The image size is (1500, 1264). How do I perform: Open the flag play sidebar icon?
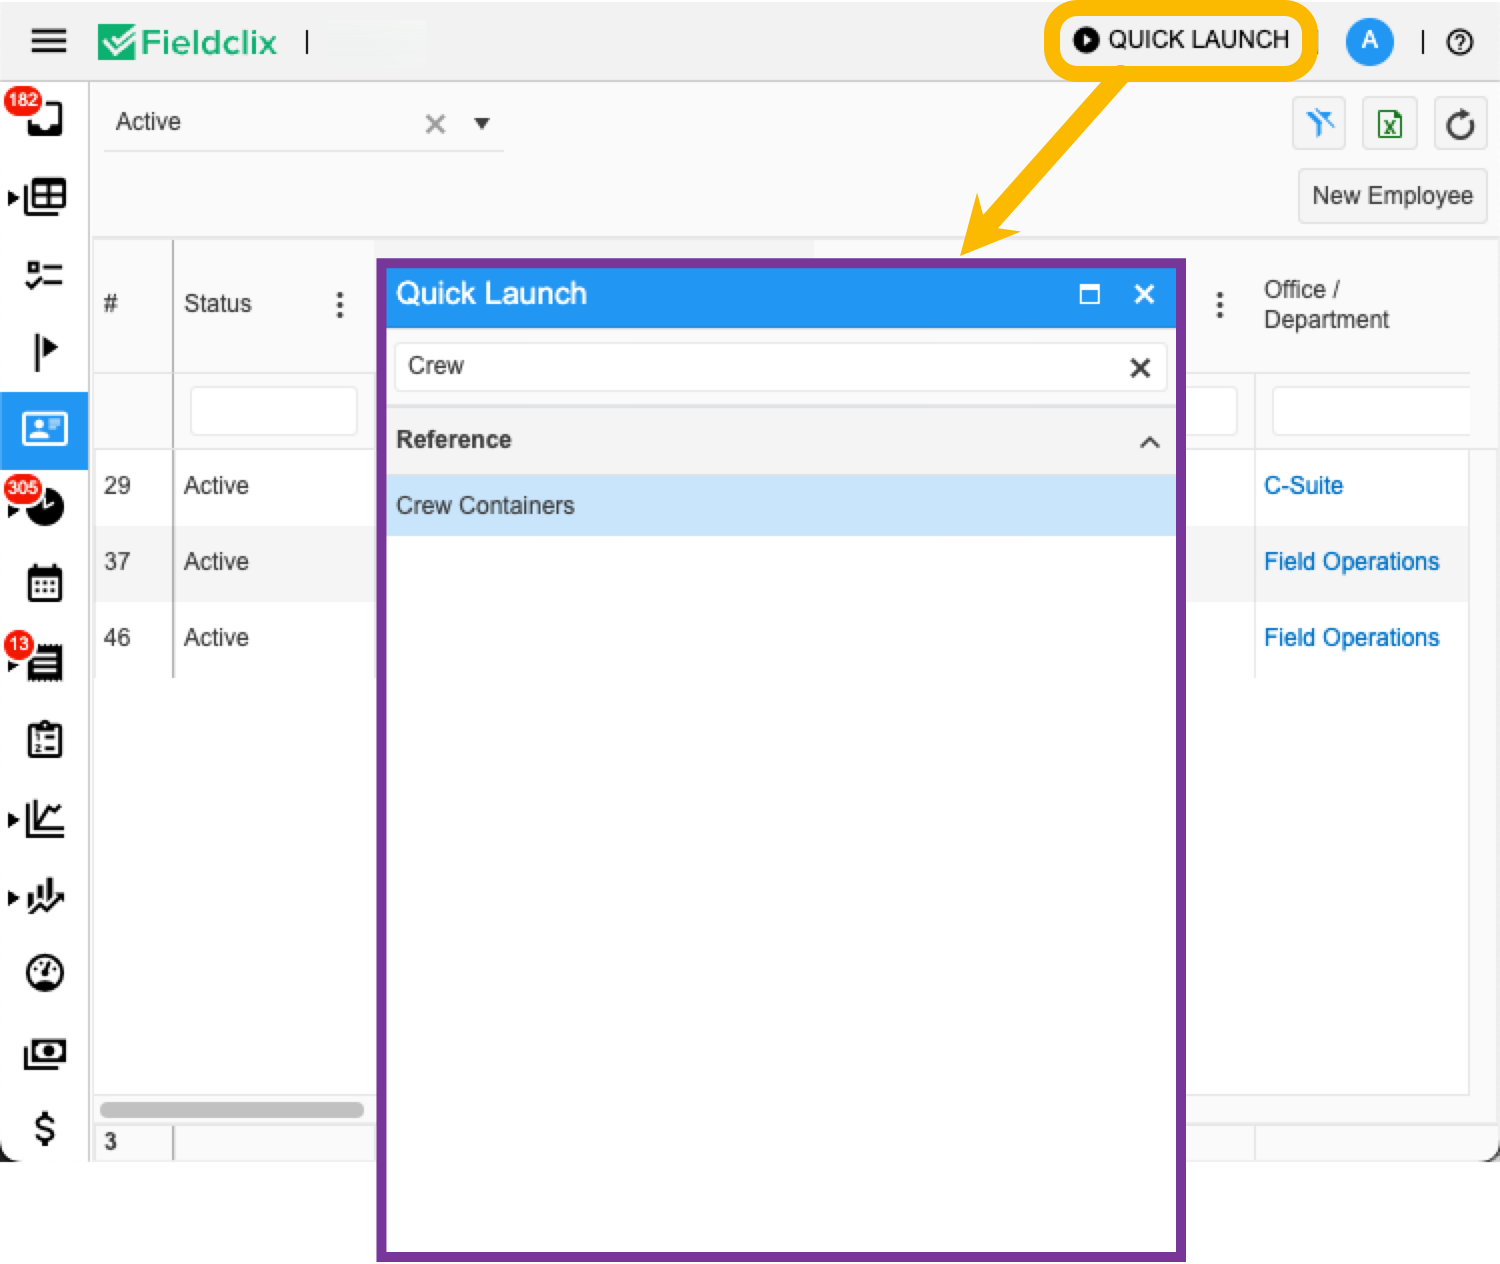45,351
